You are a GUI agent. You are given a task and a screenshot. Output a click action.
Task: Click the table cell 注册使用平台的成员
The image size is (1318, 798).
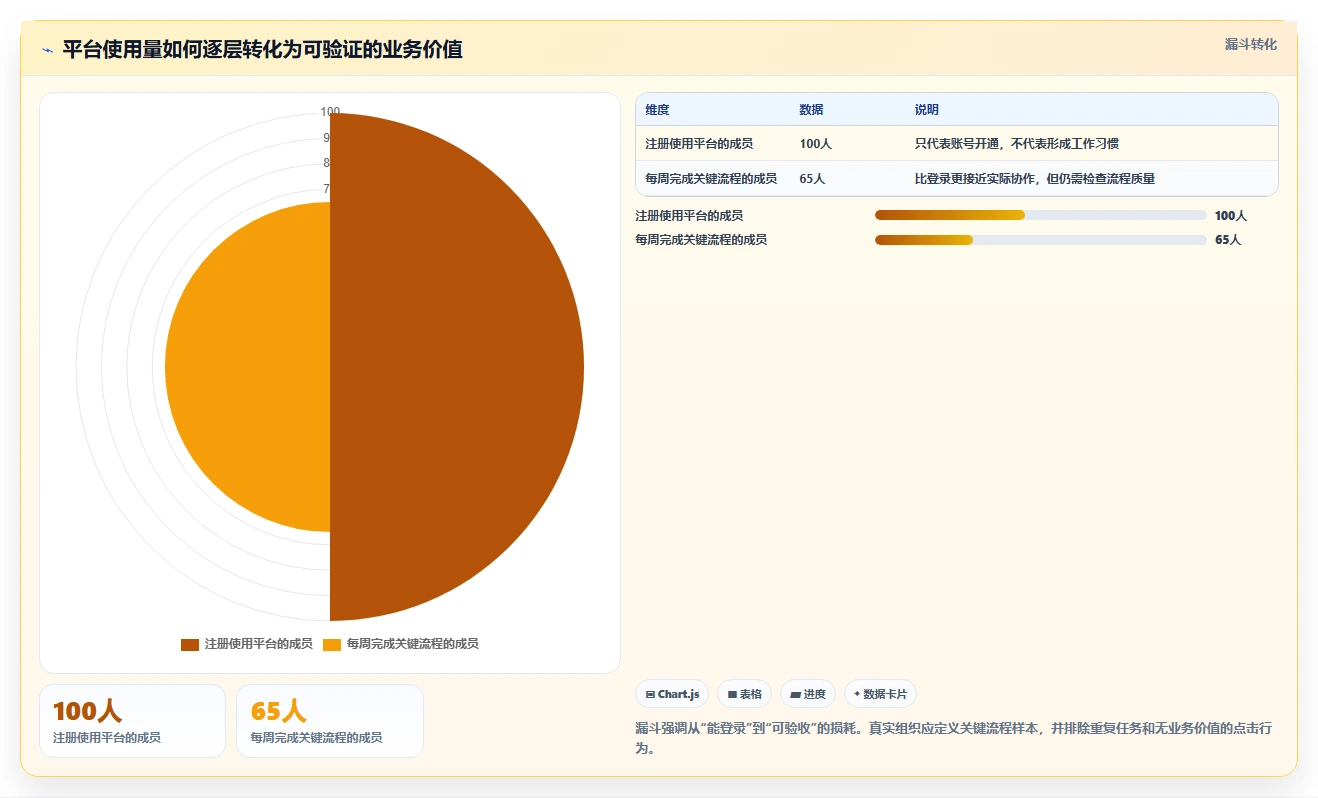pyautogui.click(x=699, y=144)
